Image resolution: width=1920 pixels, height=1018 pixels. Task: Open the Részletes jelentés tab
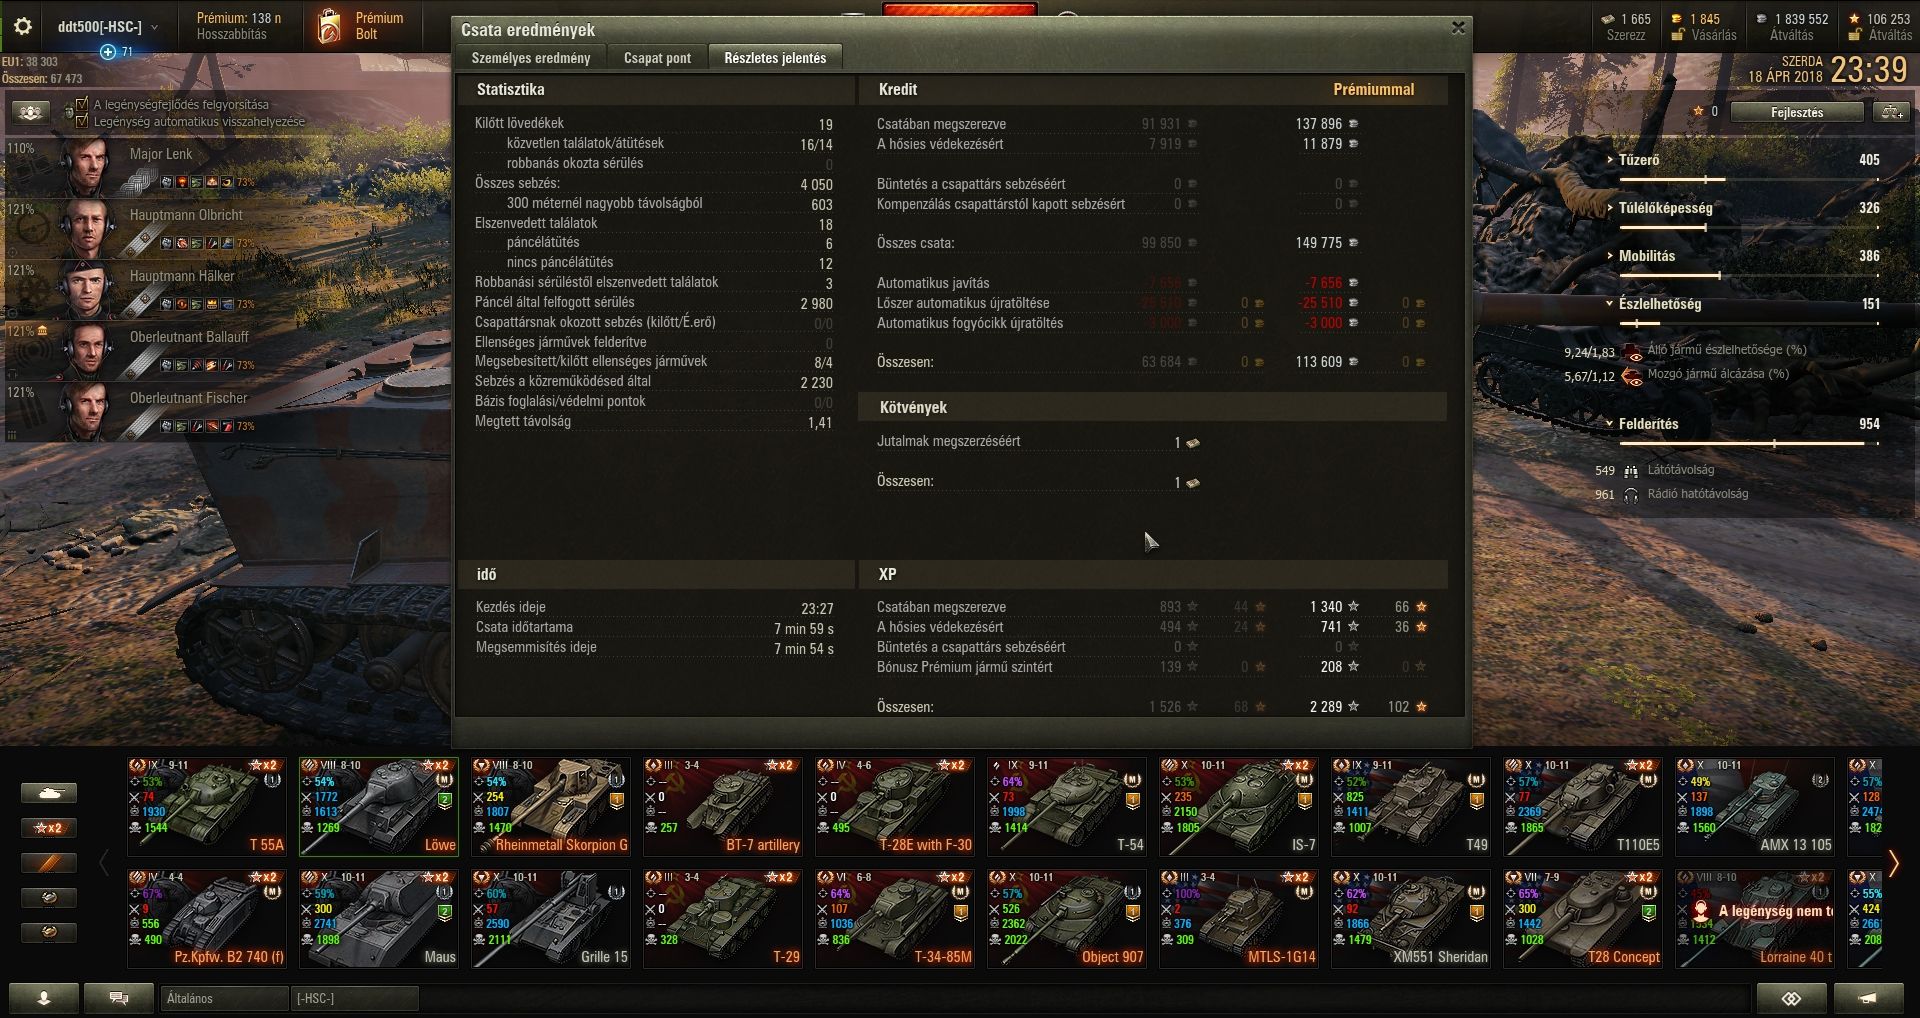[775, 58]
